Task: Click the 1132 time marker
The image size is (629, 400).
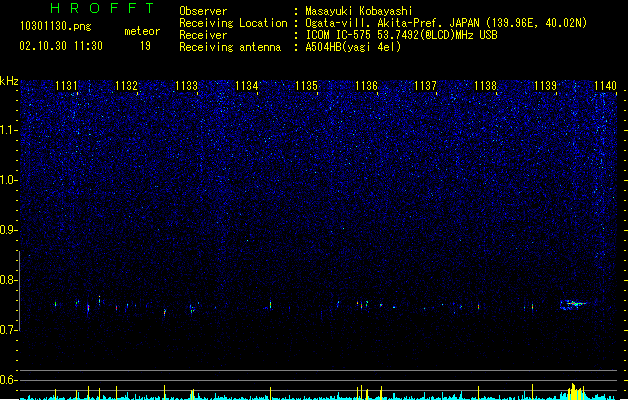Action: coord(127,86)
